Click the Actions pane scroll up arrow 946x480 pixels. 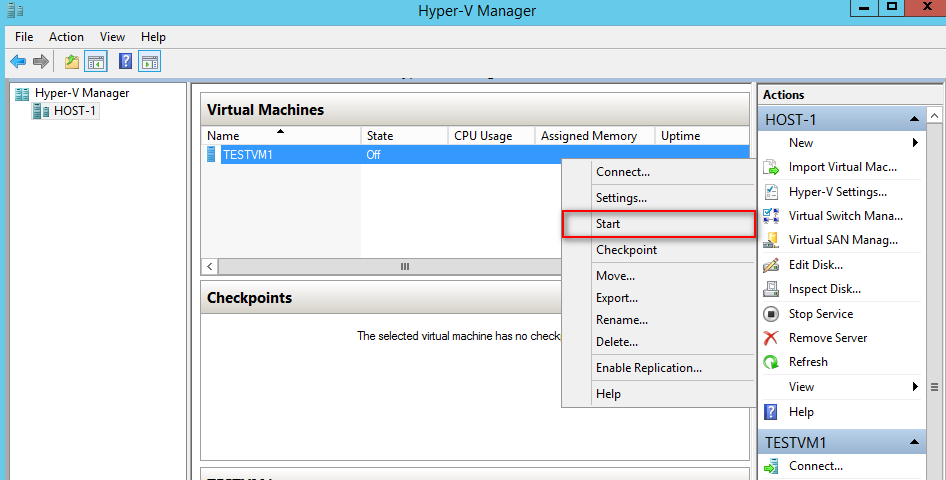tap(934, 115)
